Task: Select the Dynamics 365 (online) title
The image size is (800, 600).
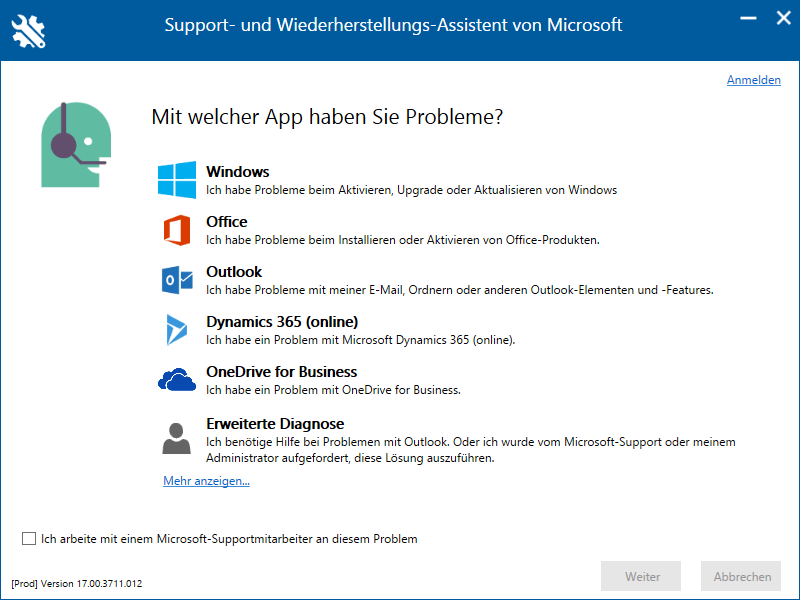Action: point(282,322)
